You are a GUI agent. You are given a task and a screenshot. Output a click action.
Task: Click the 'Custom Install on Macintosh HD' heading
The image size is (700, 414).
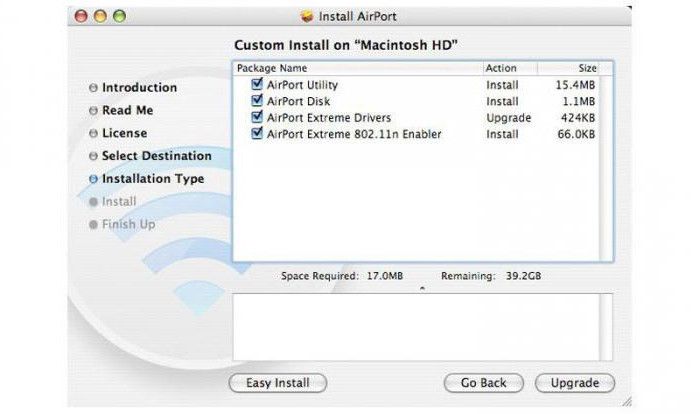346,45
